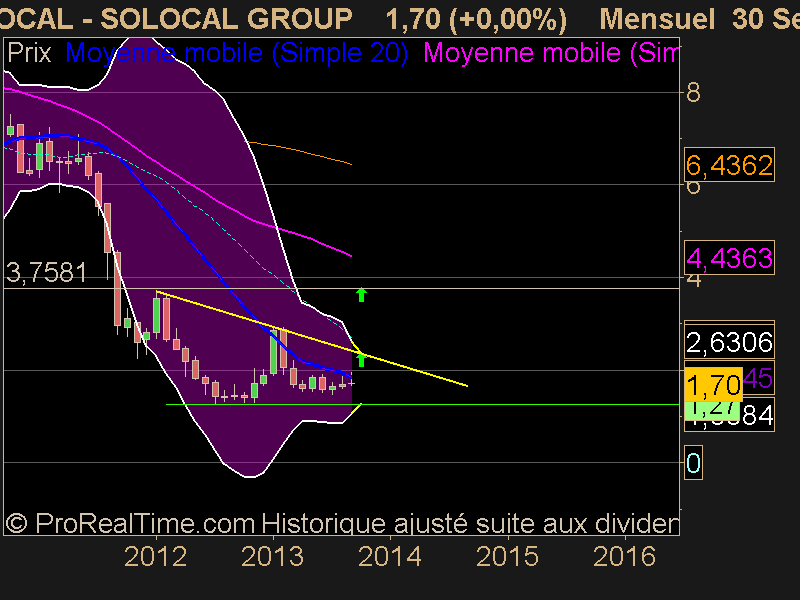Click the SOLOCAL GROUP title text

pos(226,19)
